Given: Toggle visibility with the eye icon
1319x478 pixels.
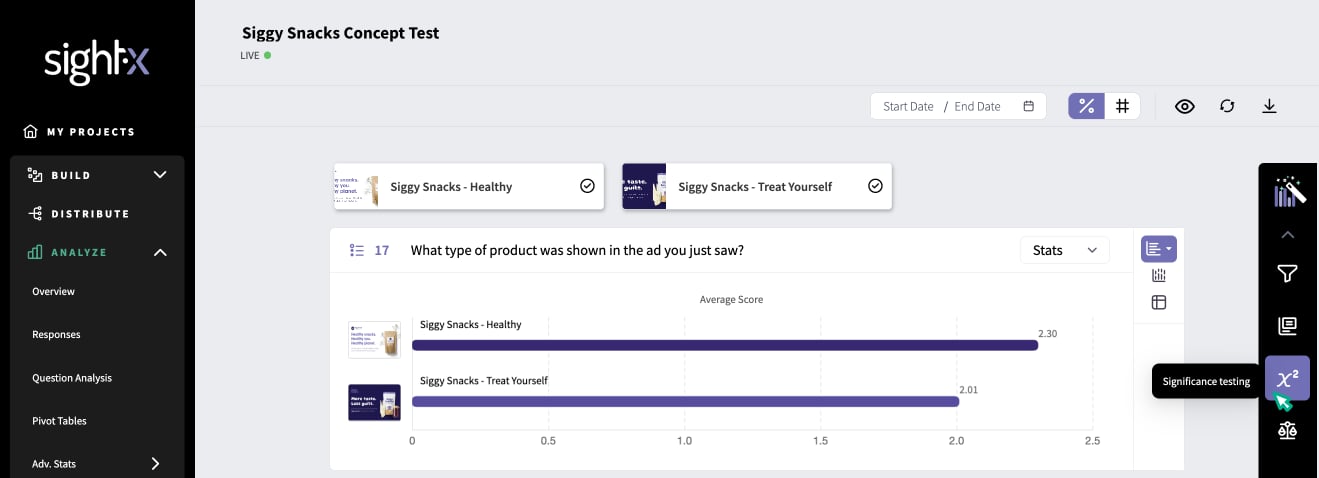Looking at the screenshot, I should pos(1185,106).
